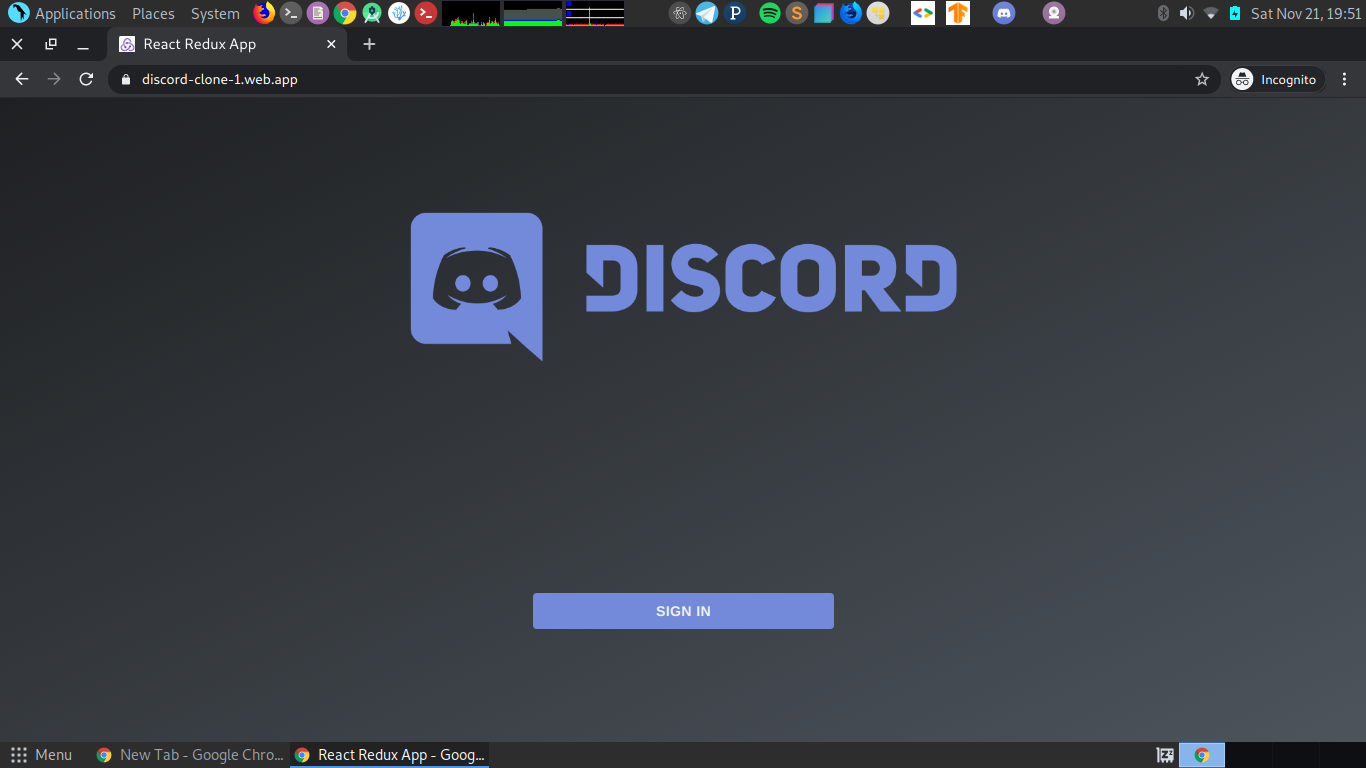Open the Wi-Fi network tray icon
This screenshot has width=1366, height=768.
pyautogui.click(x=1211, y=13)
